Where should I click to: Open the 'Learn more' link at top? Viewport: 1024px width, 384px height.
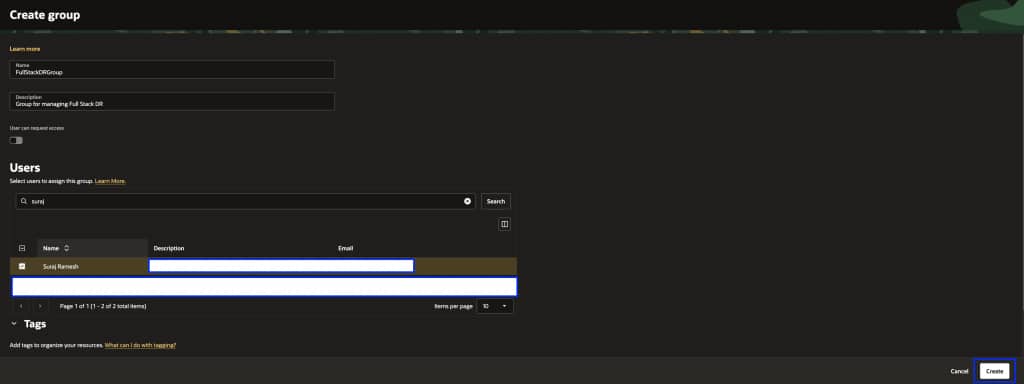tap(25, 49)
